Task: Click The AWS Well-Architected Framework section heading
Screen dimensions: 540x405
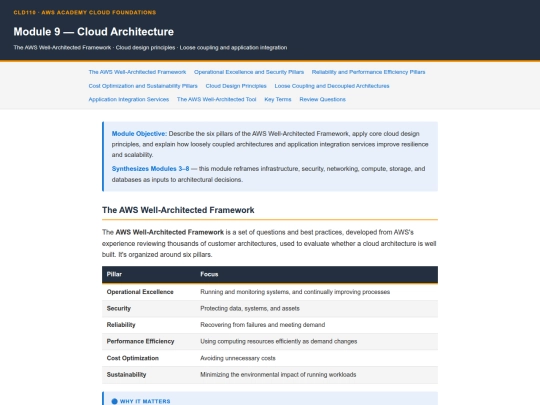Action: pyautogui.click(x=178, y=210)
